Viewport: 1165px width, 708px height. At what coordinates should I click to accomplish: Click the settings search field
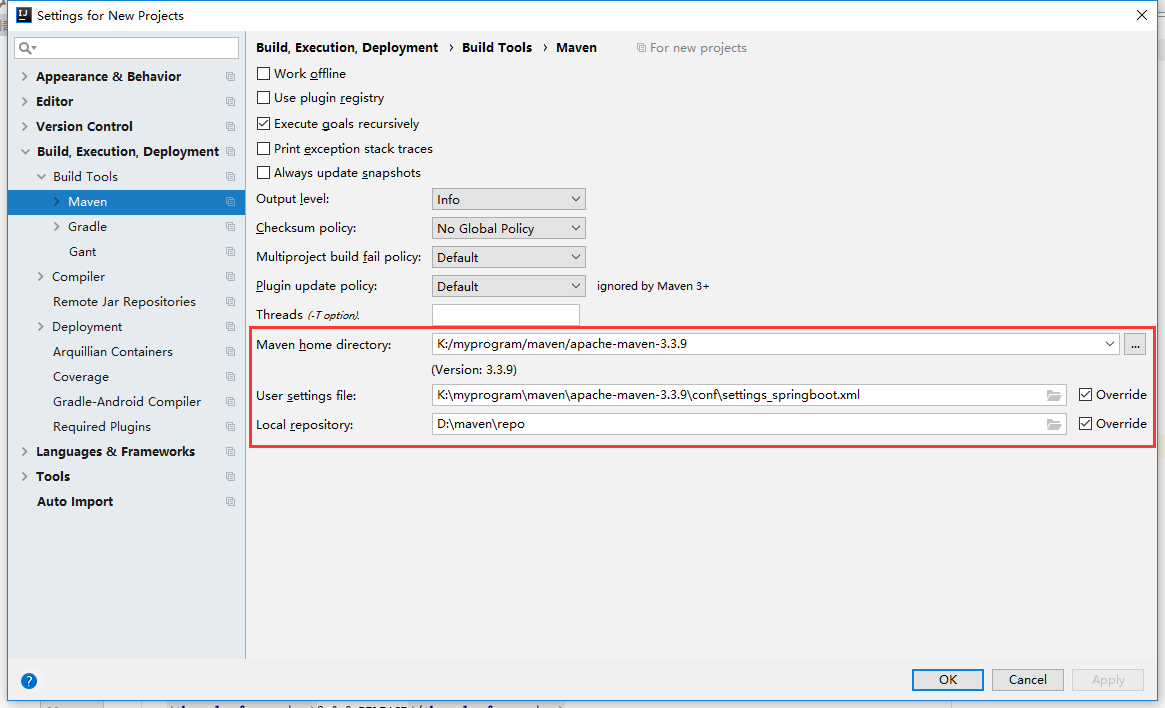(x=126, y=48)
